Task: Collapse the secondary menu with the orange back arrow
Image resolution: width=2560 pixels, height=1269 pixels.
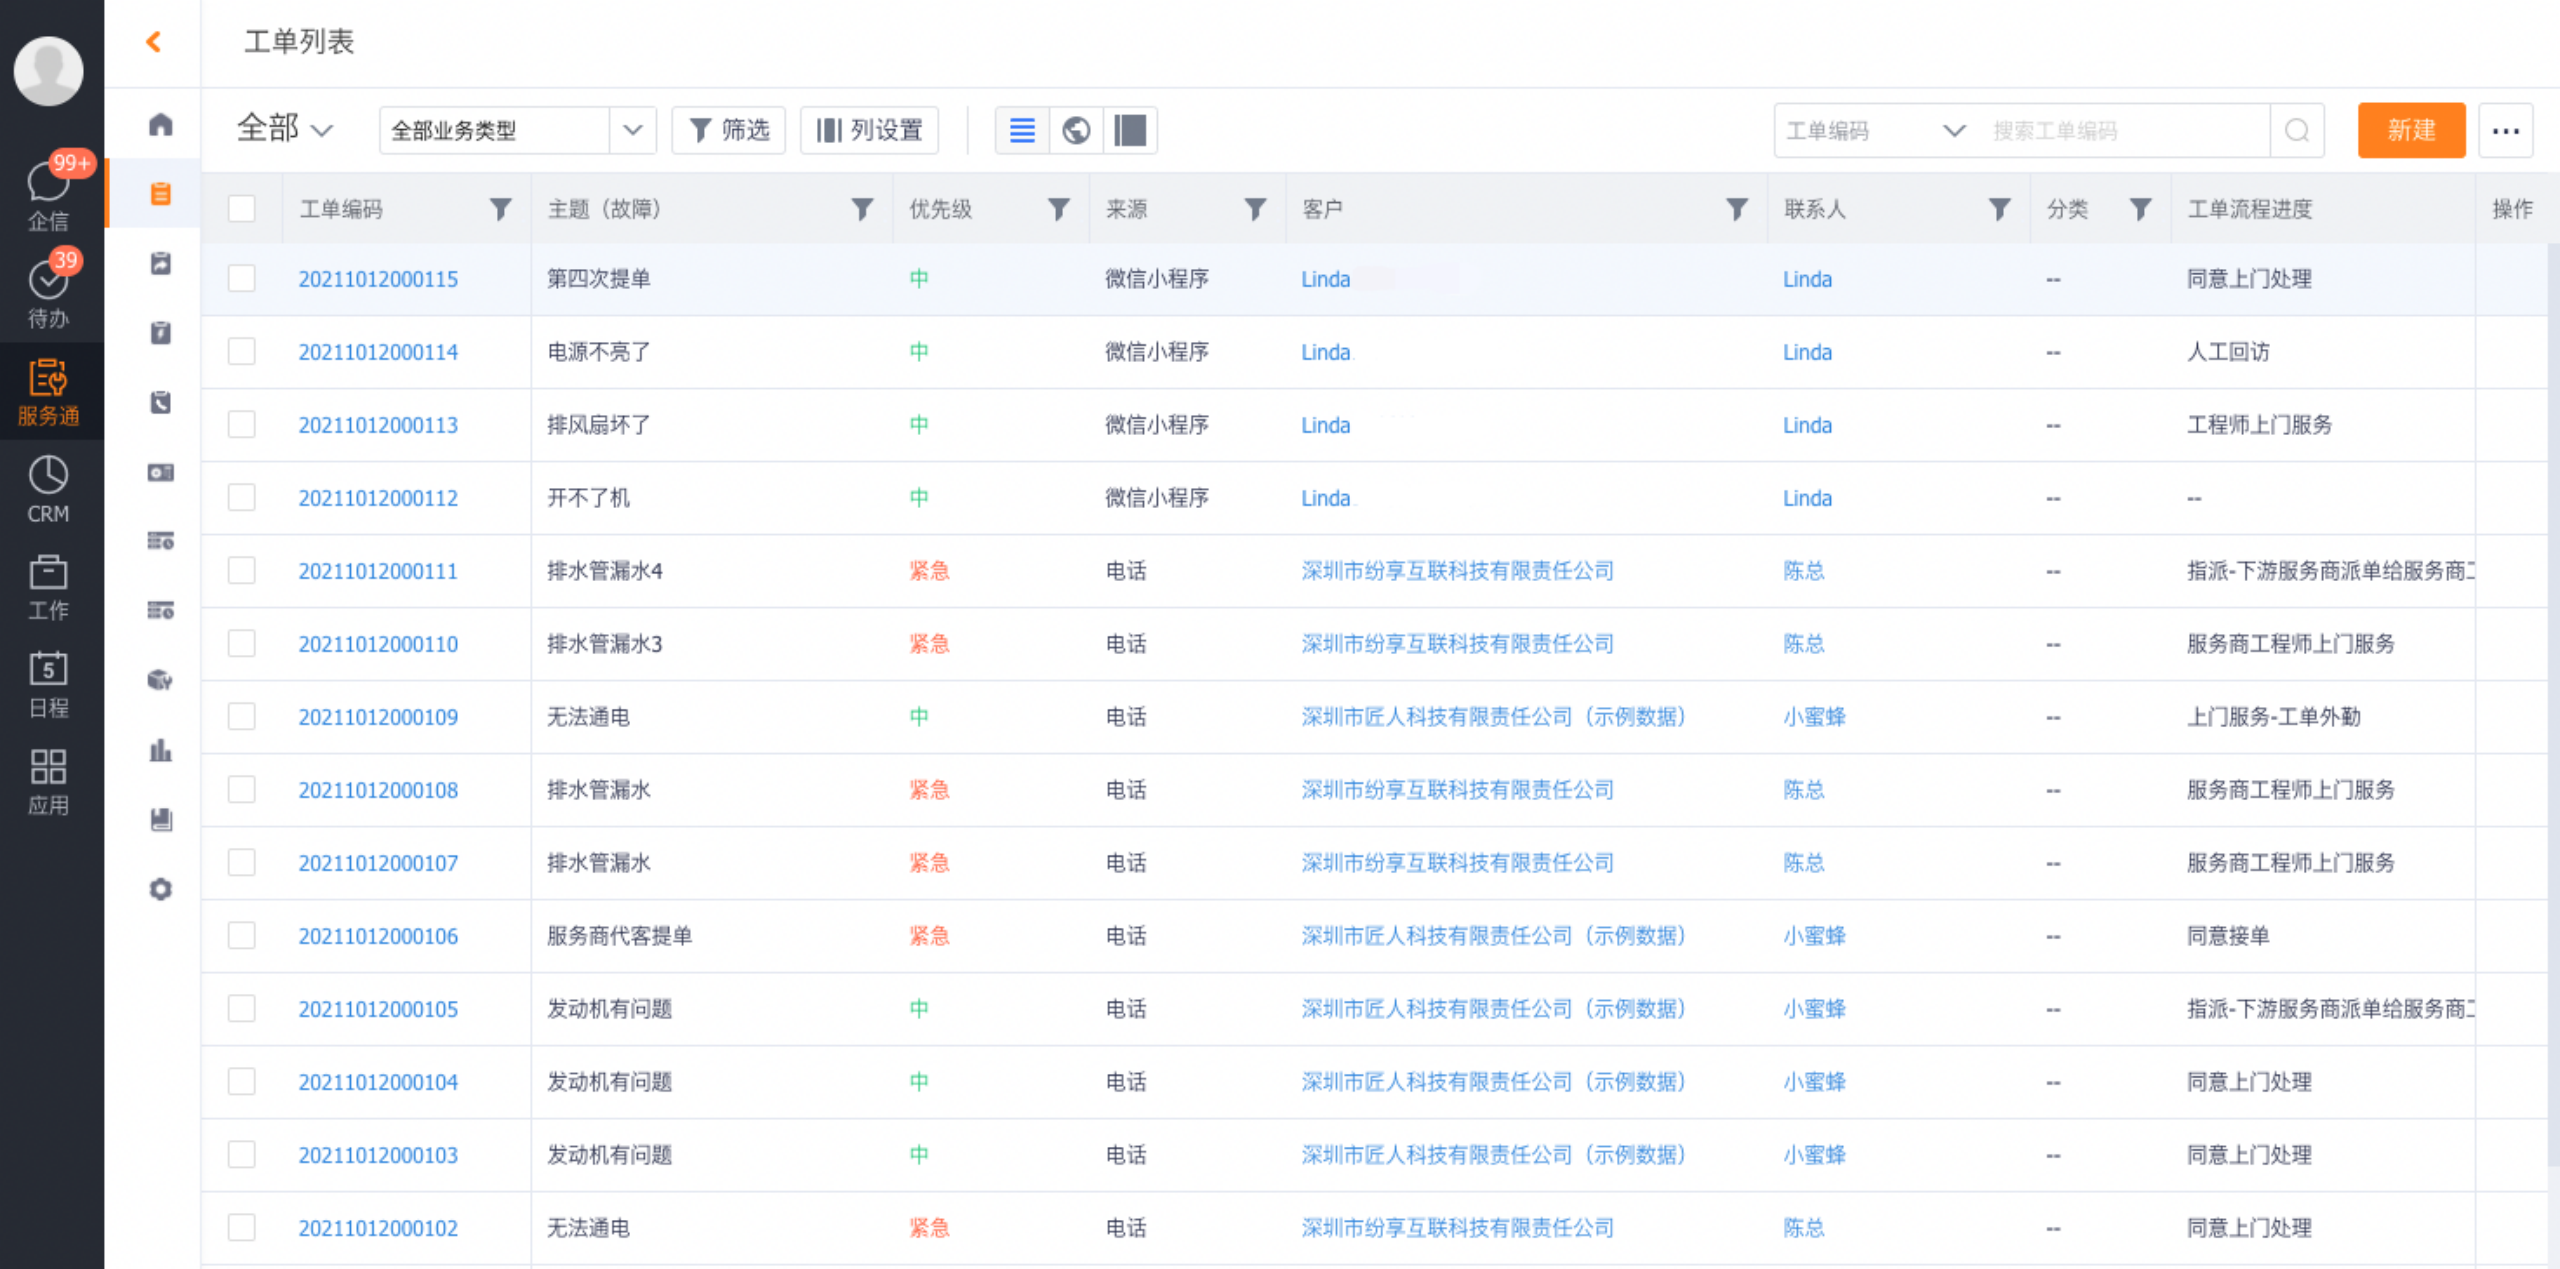Action: tap(153, 41)
